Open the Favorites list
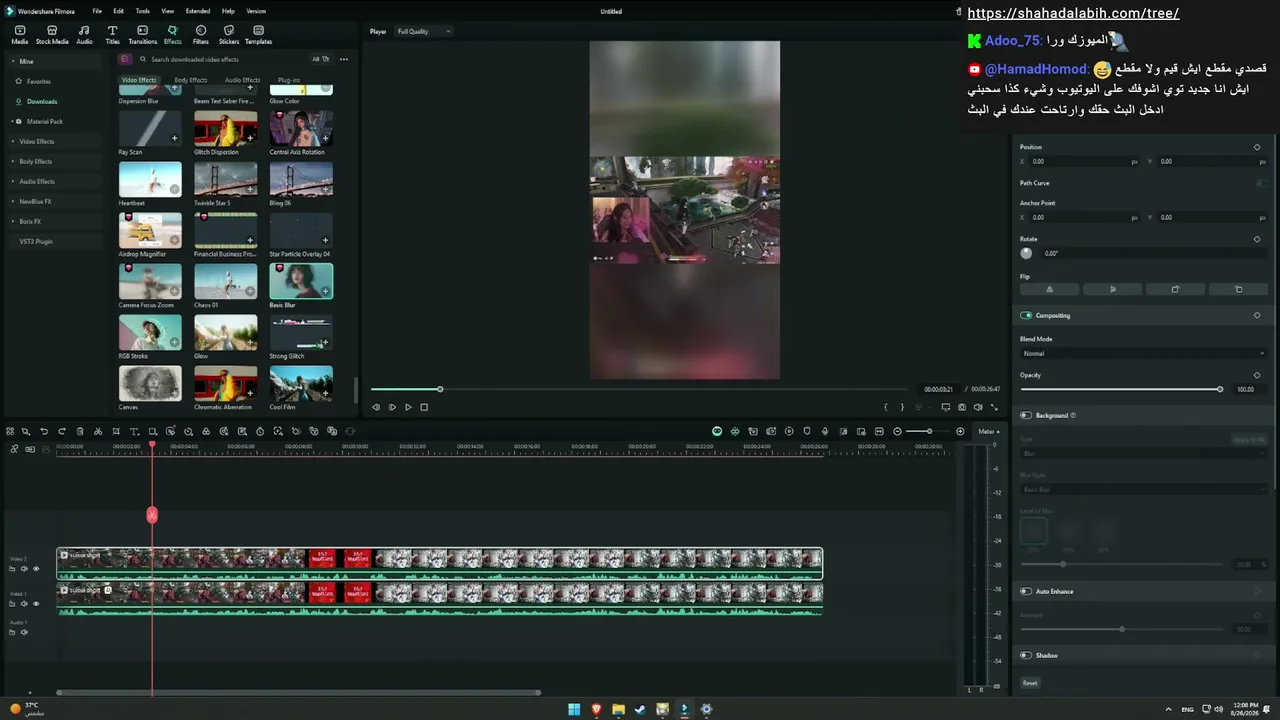The width and height of the screenshot is (1280, 720). click(x=39, y=81)
